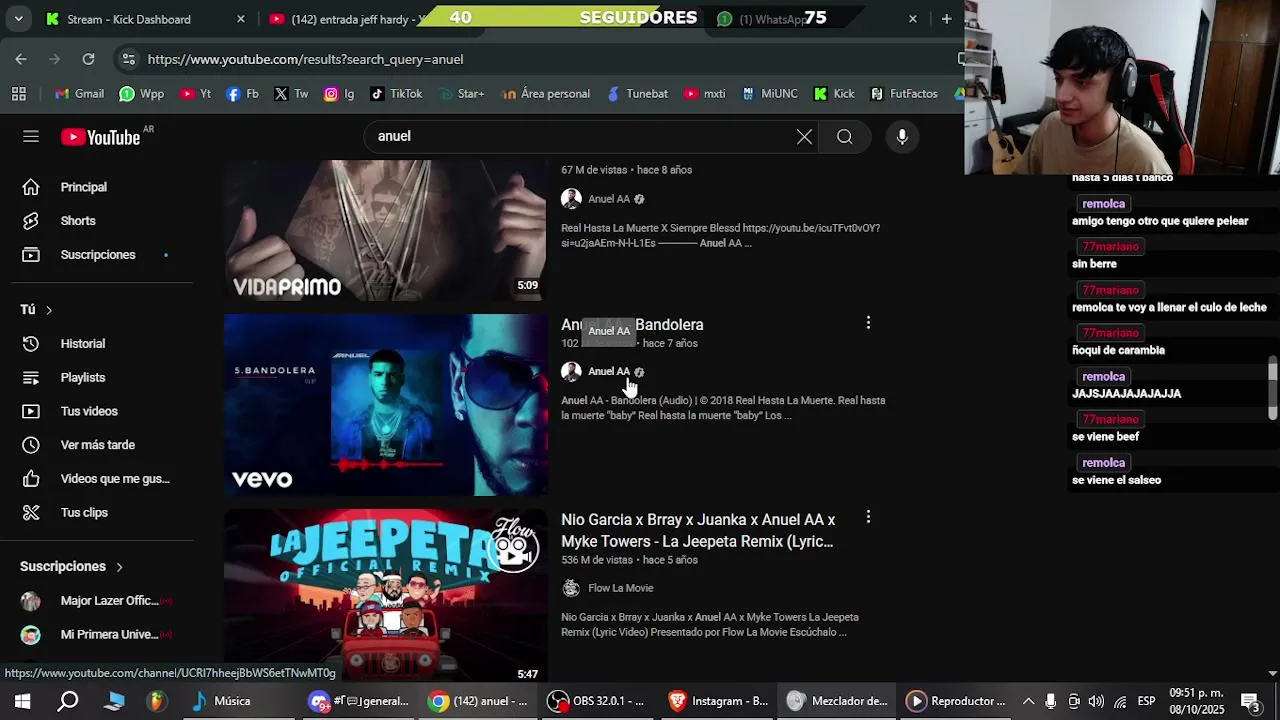
Task: Open the Área personal bookmark
Action: coord(546,94)
